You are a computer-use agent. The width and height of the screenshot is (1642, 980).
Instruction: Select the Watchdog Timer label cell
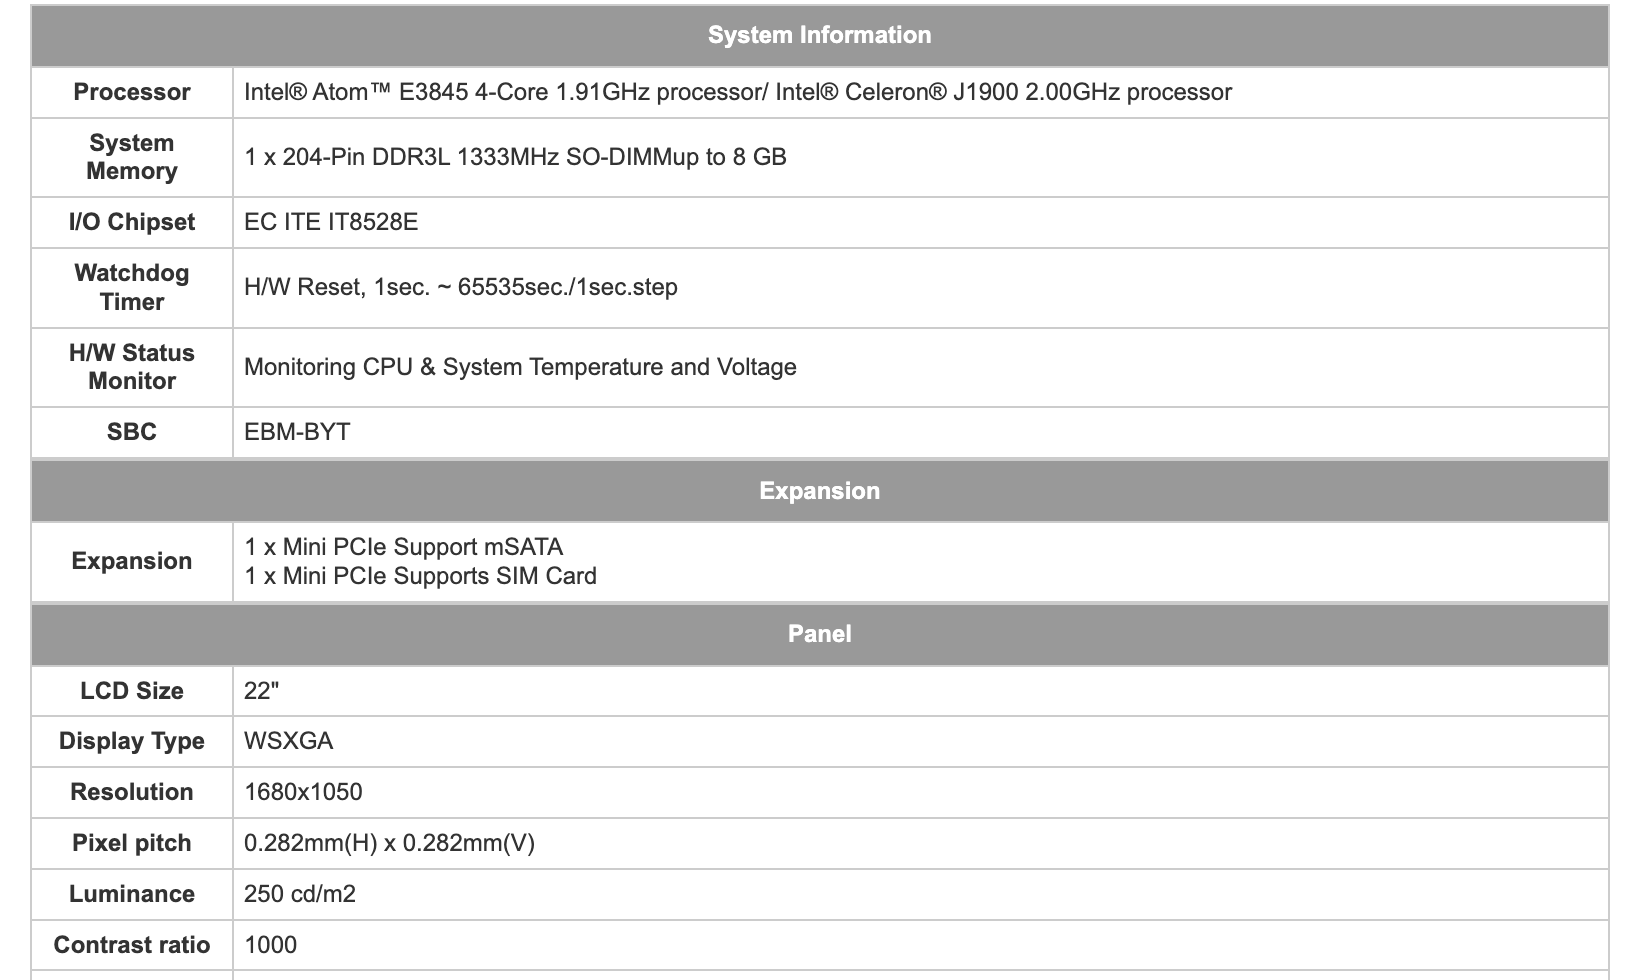pos(132,287)
